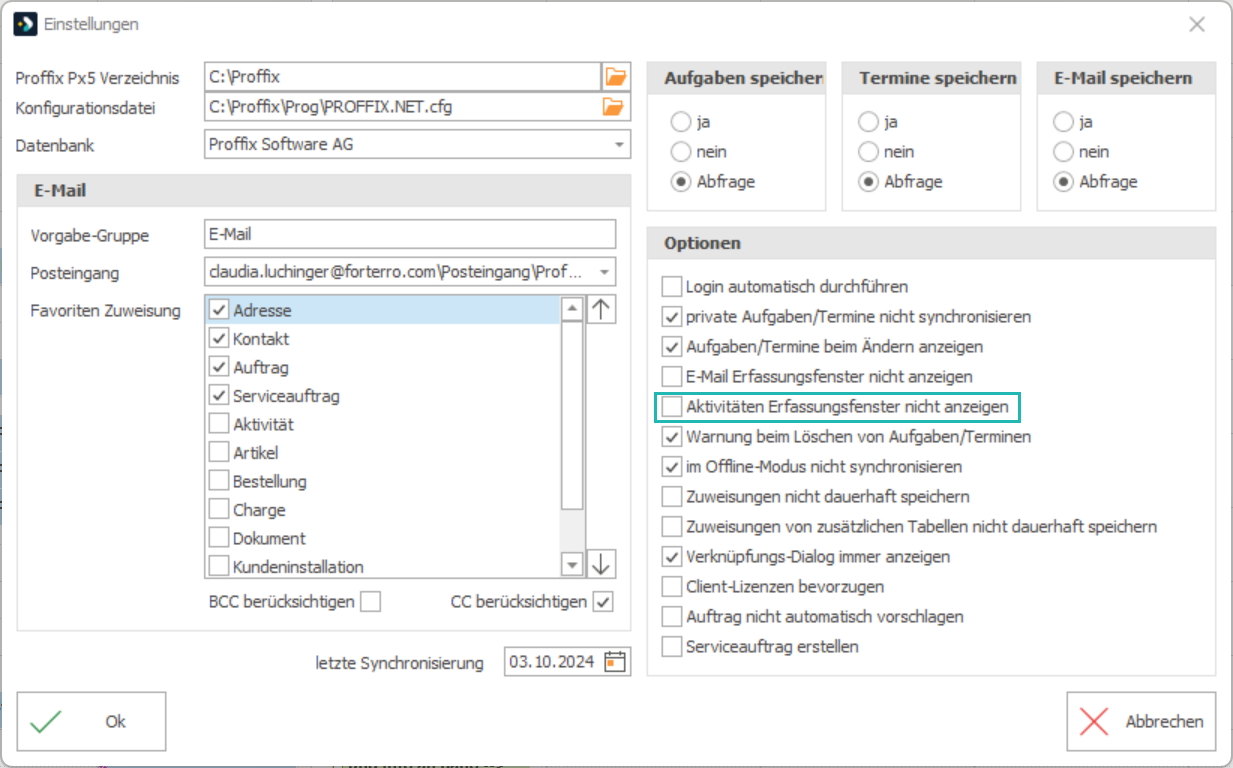
Task: Check Bestellung in favorites list
Action: point(219,481)
